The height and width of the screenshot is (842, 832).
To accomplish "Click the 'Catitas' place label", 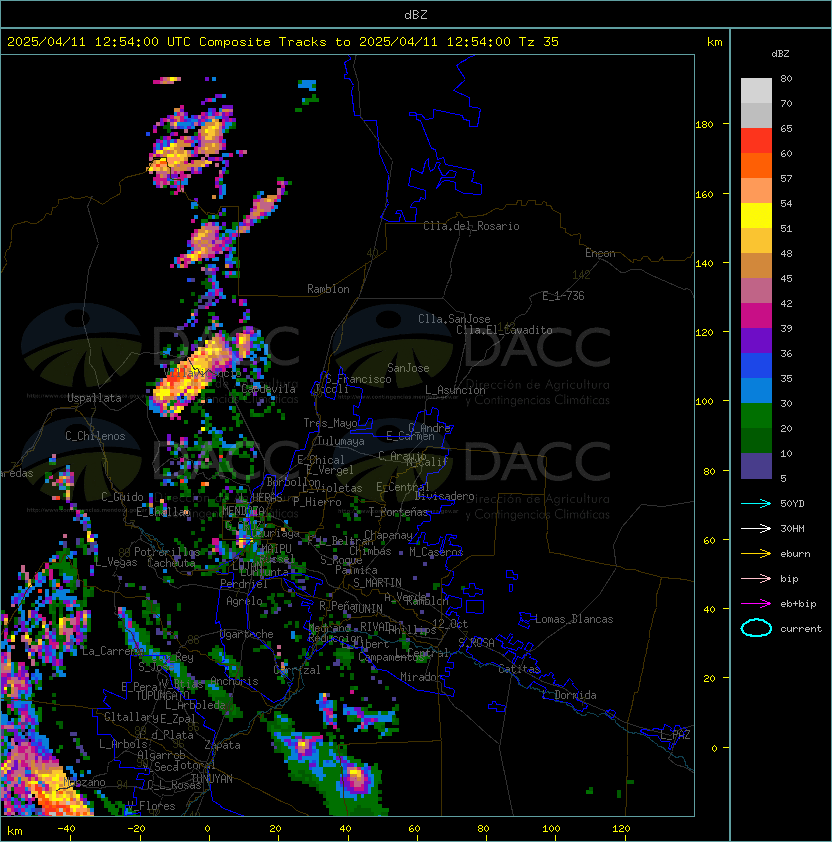I will pos(519,669).
